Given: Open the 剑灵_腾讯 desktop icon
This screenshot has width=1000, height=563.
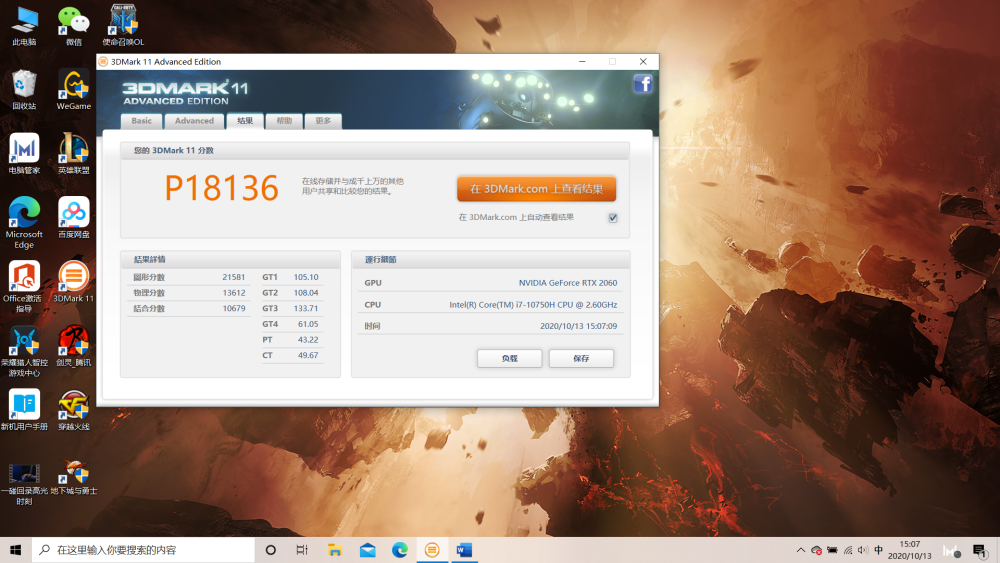Looking at the screenshot, I should click(74, 346).
